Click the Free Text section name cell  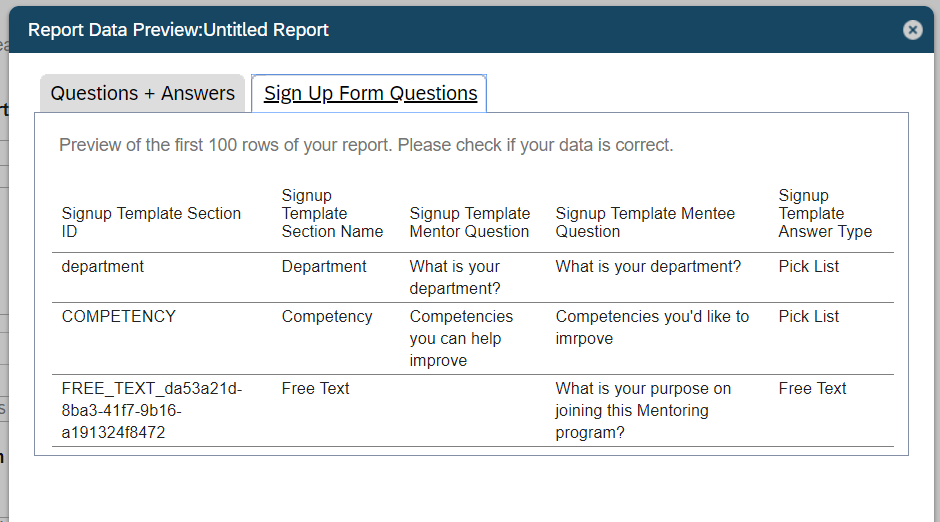315,388
